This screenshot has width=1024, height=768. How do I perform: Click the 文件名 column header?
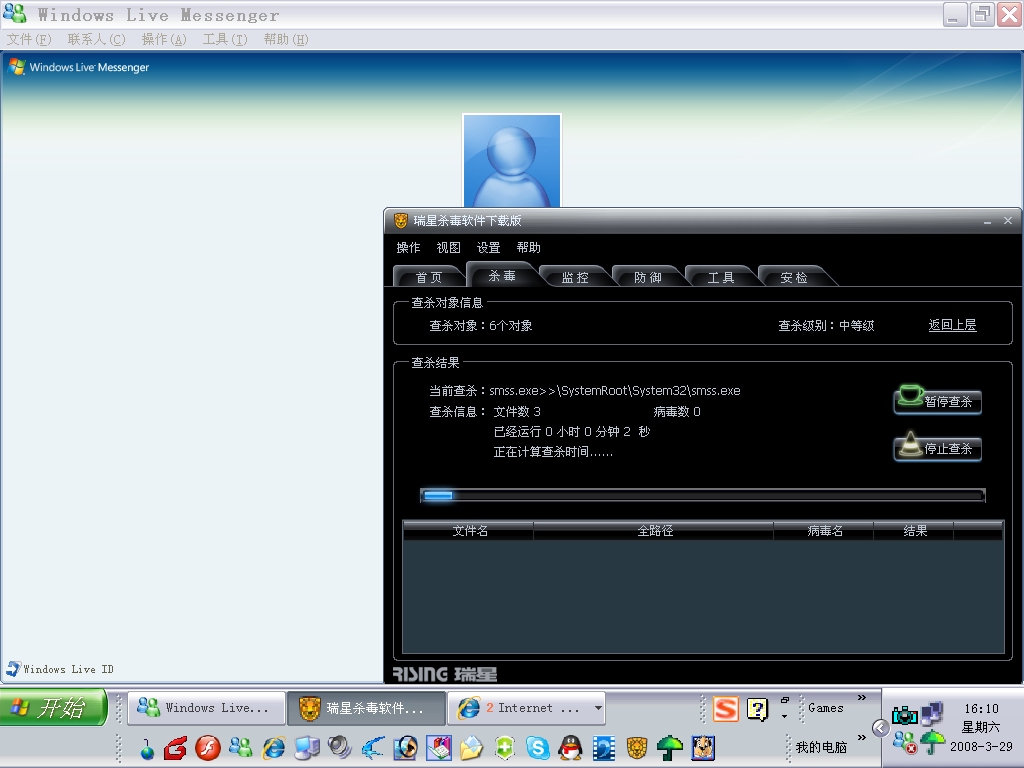(x=470, y=530)
